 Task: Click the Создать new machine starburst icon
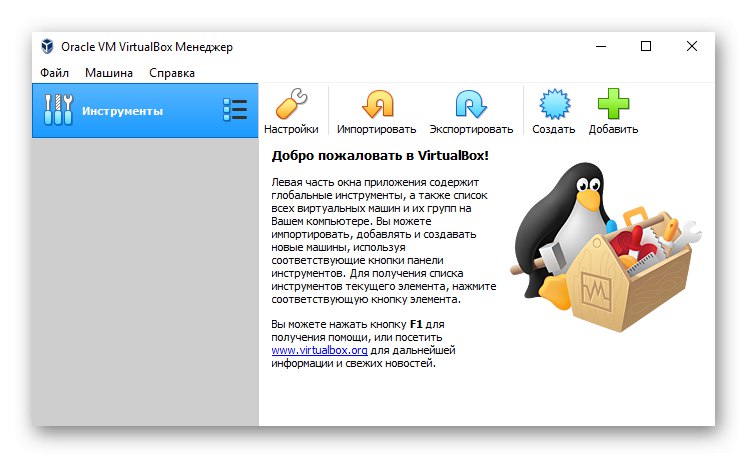click(x=555, y=103)
